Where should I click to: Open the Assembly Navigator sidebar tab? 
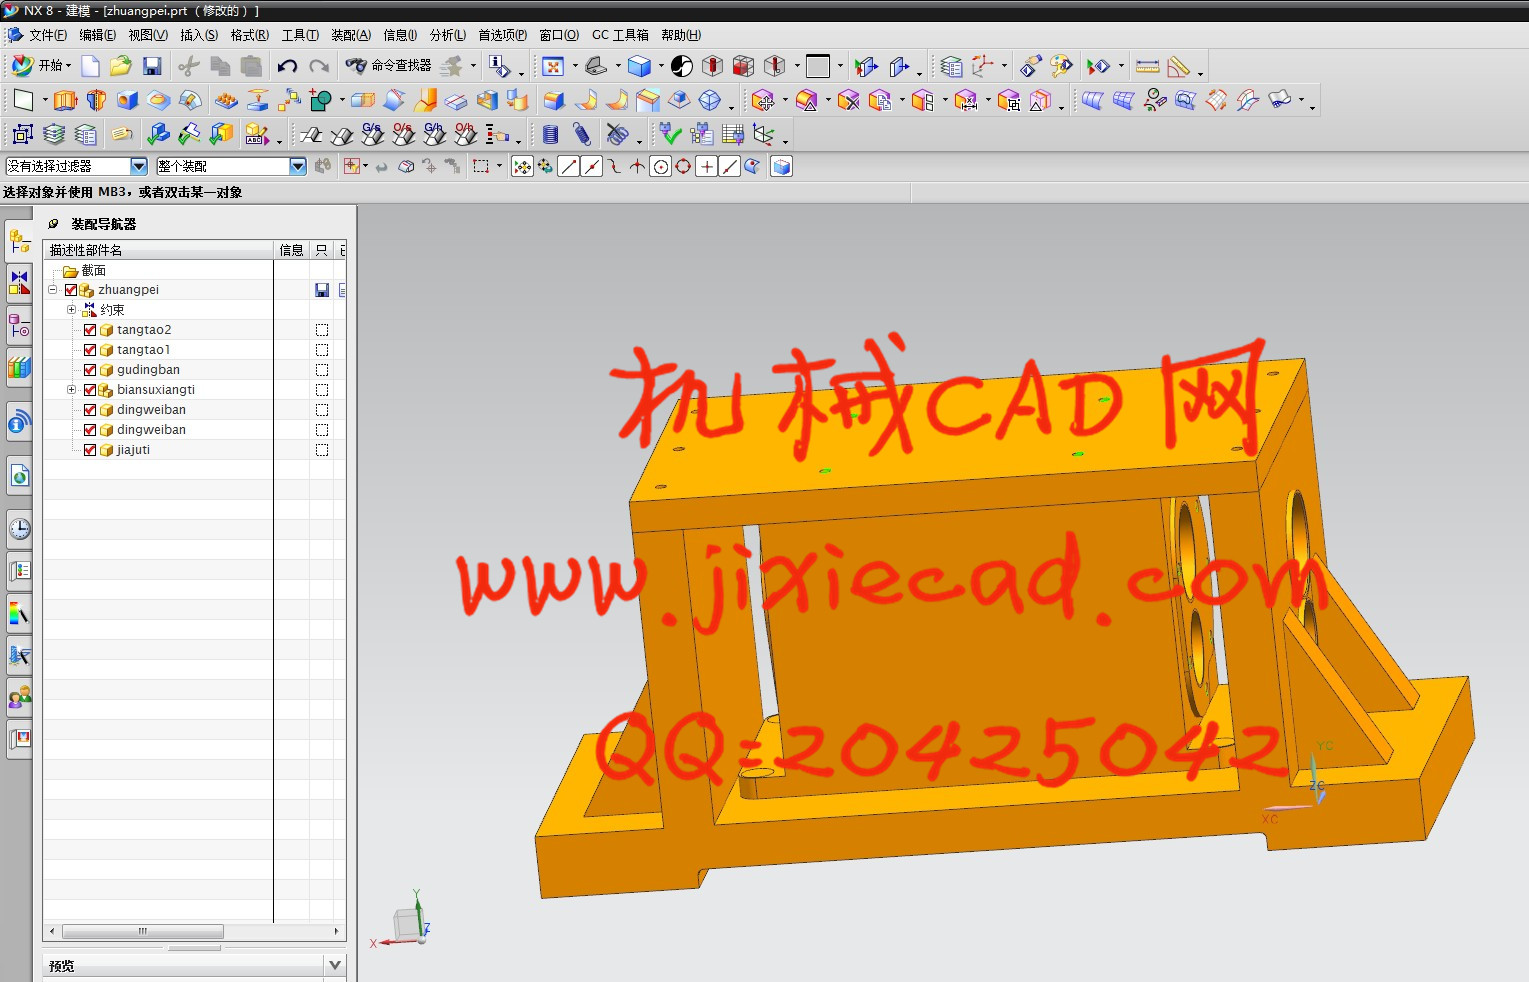tap(19, 241)
